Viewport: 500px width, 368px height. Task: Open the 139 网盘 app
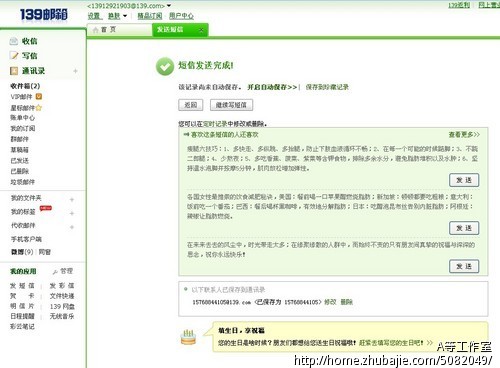[x=62, y=306]
